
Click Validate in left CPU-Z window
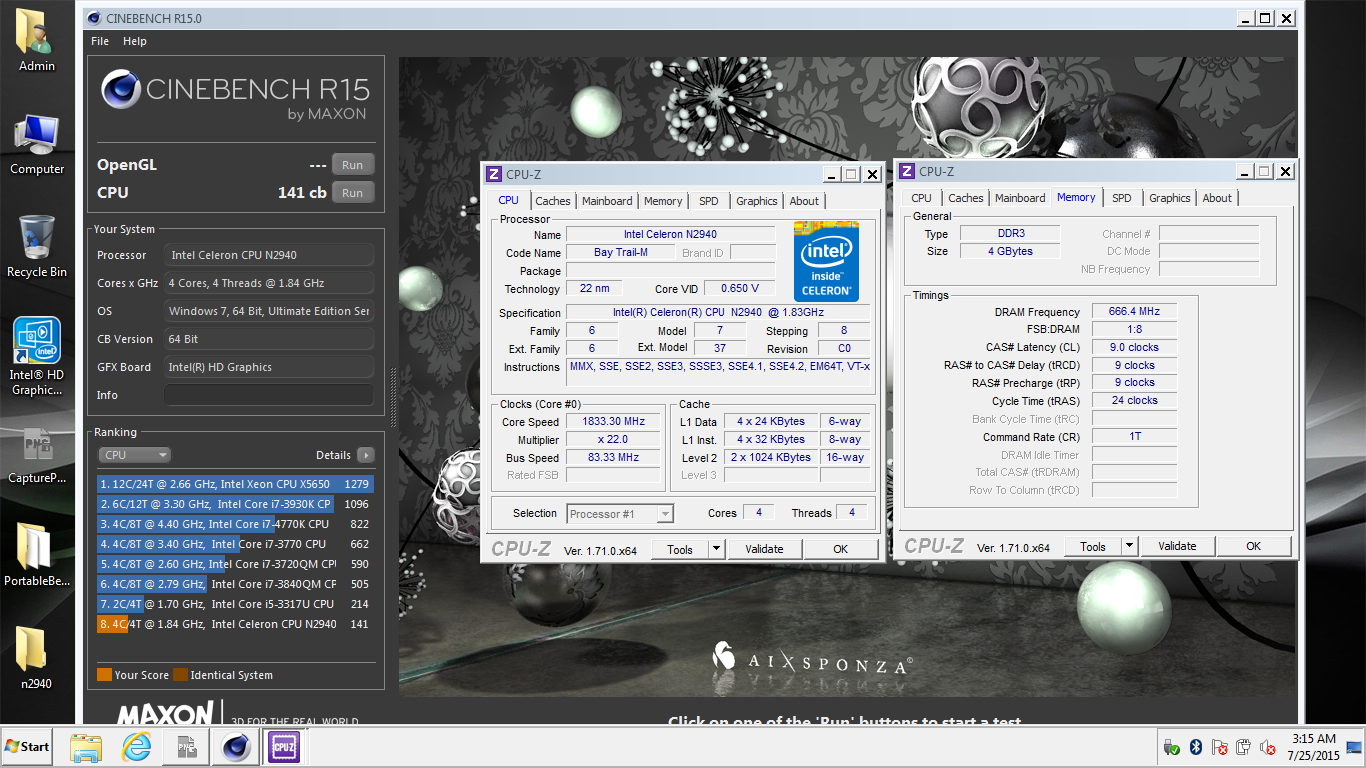764,549
